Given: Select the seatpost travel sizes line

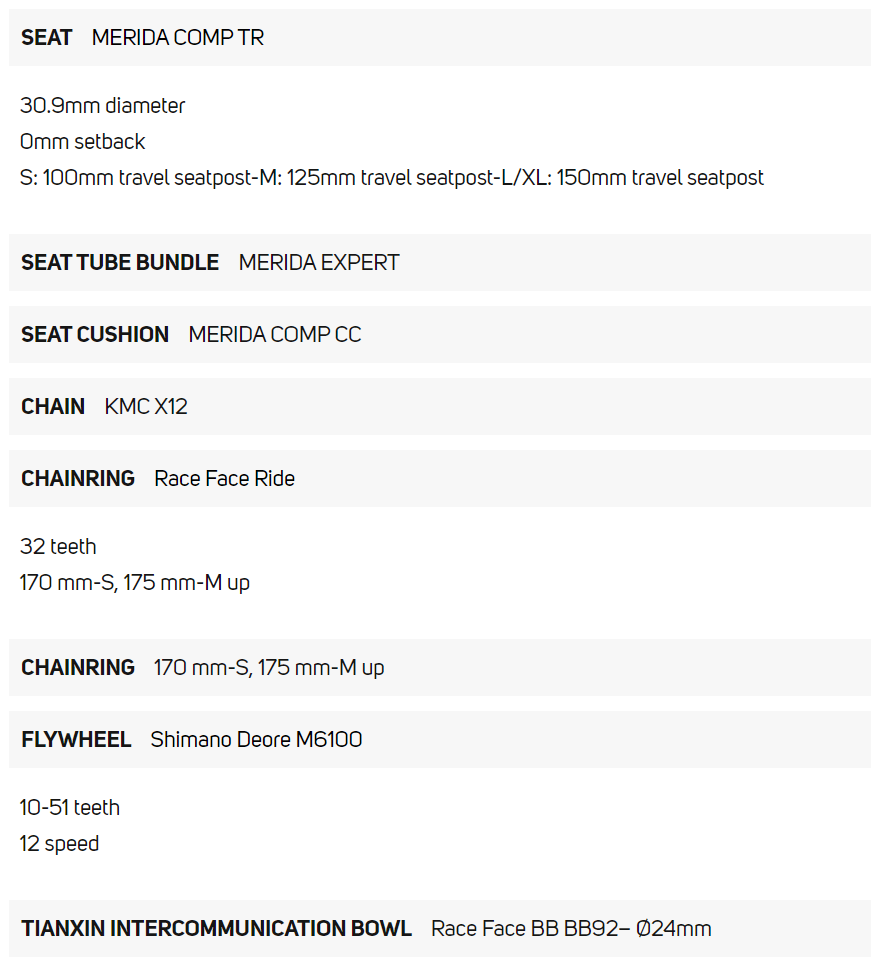Looking at the screenshot, I should pos(391,177).
